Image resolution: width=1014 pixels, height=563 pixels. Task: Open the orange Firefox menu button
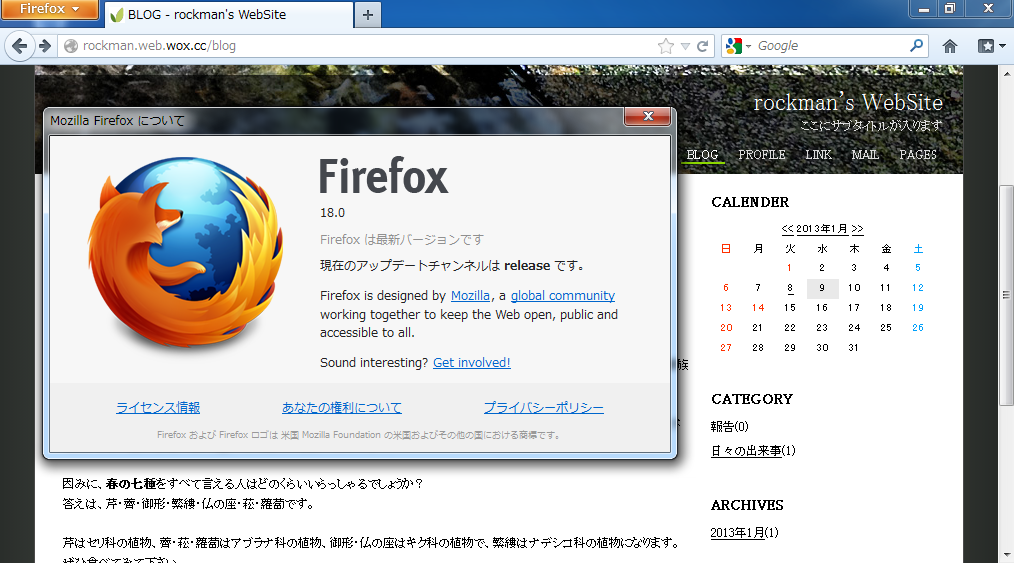49,10
